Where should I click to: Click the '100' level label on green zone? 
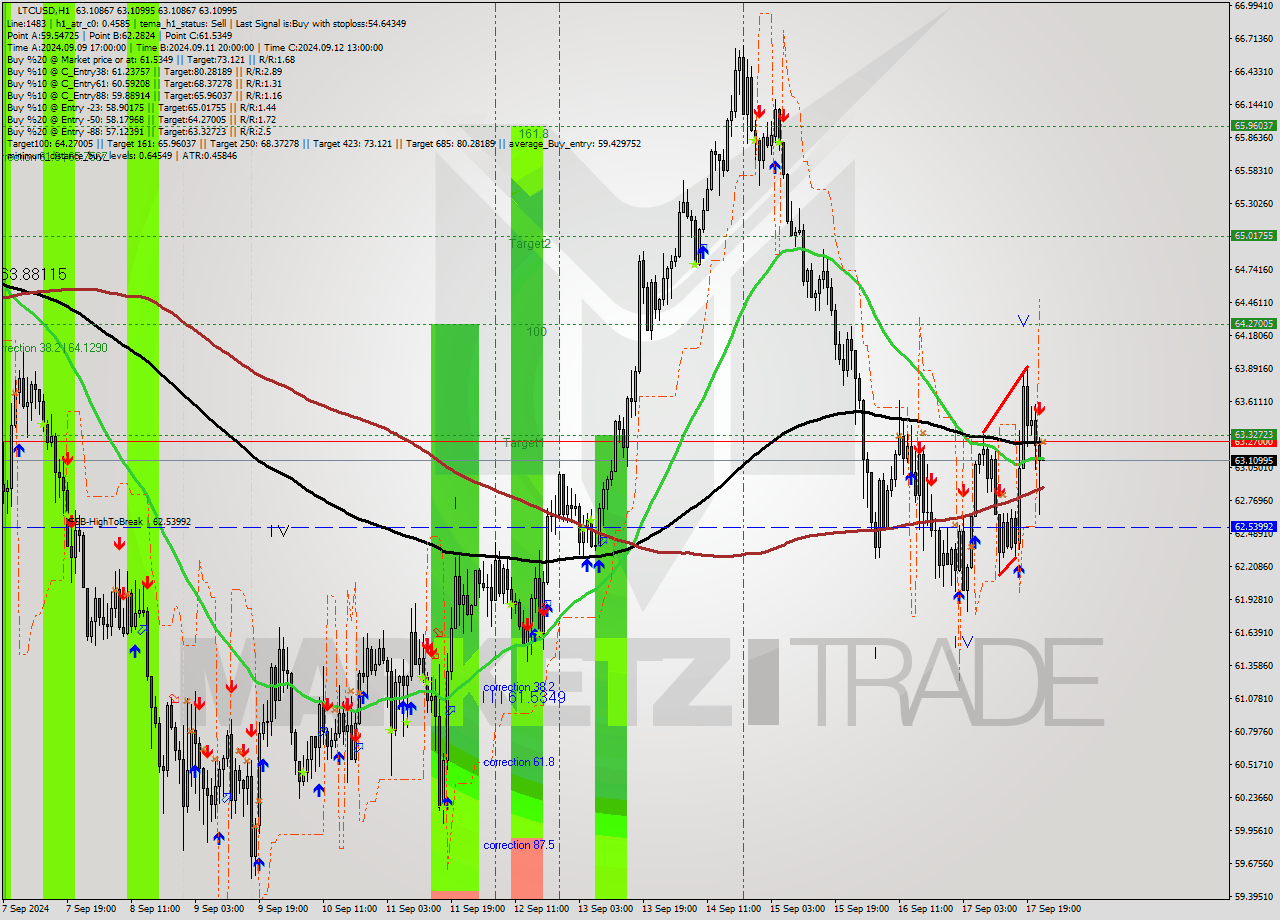pos(537,331)
